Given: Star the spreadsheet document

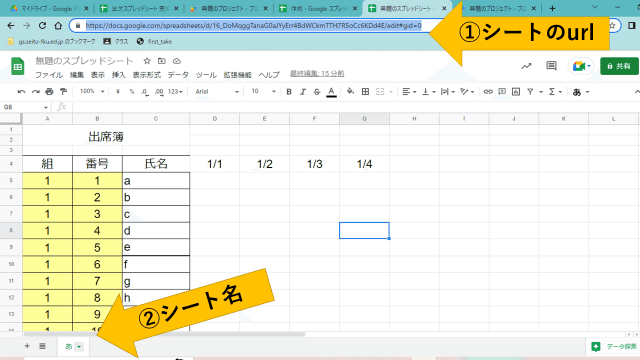Looking at the screenshot, I should click(147, 61).
